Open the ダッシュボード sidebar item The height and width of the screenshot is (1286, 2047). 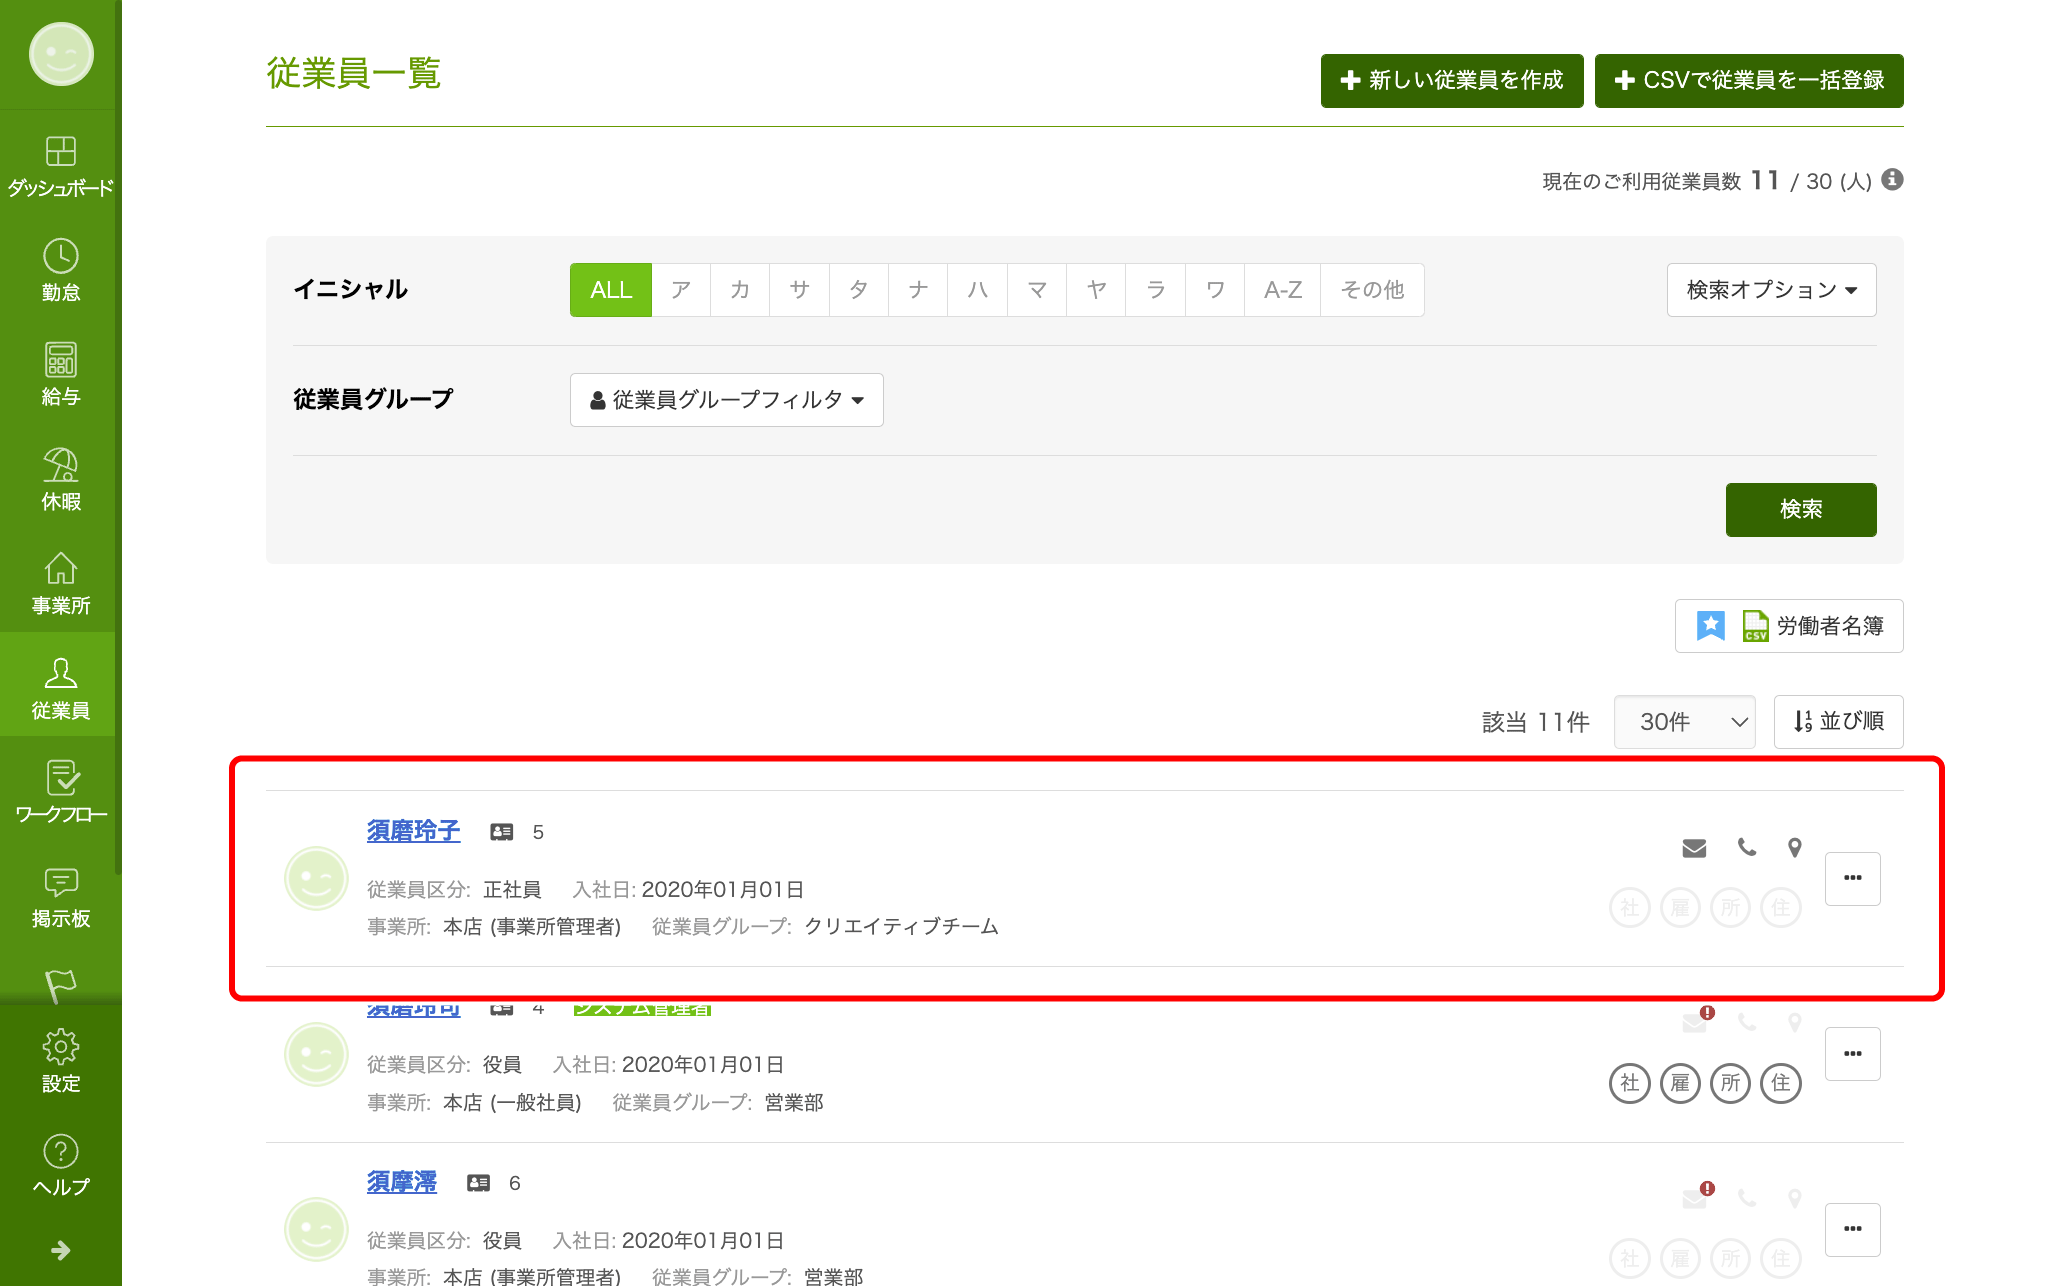tap(60, 166)
